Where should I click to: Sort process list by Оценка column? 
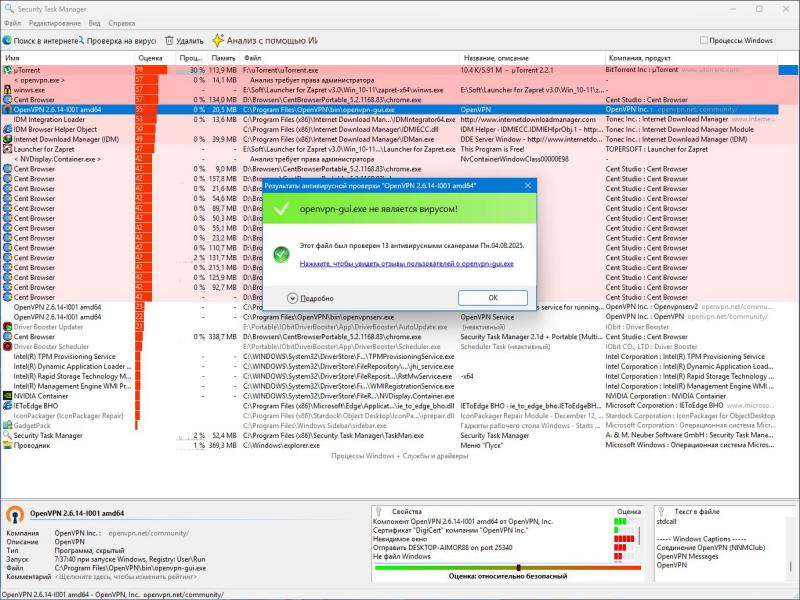pyautogui.click(x=150, y=58)
